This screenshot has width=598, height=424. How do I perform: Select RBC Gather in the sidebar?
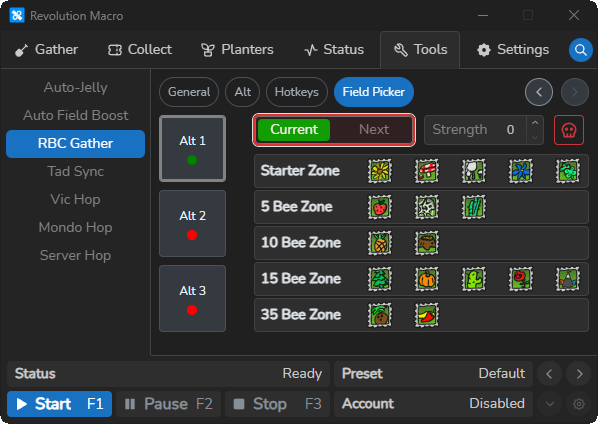coord(76,144)
